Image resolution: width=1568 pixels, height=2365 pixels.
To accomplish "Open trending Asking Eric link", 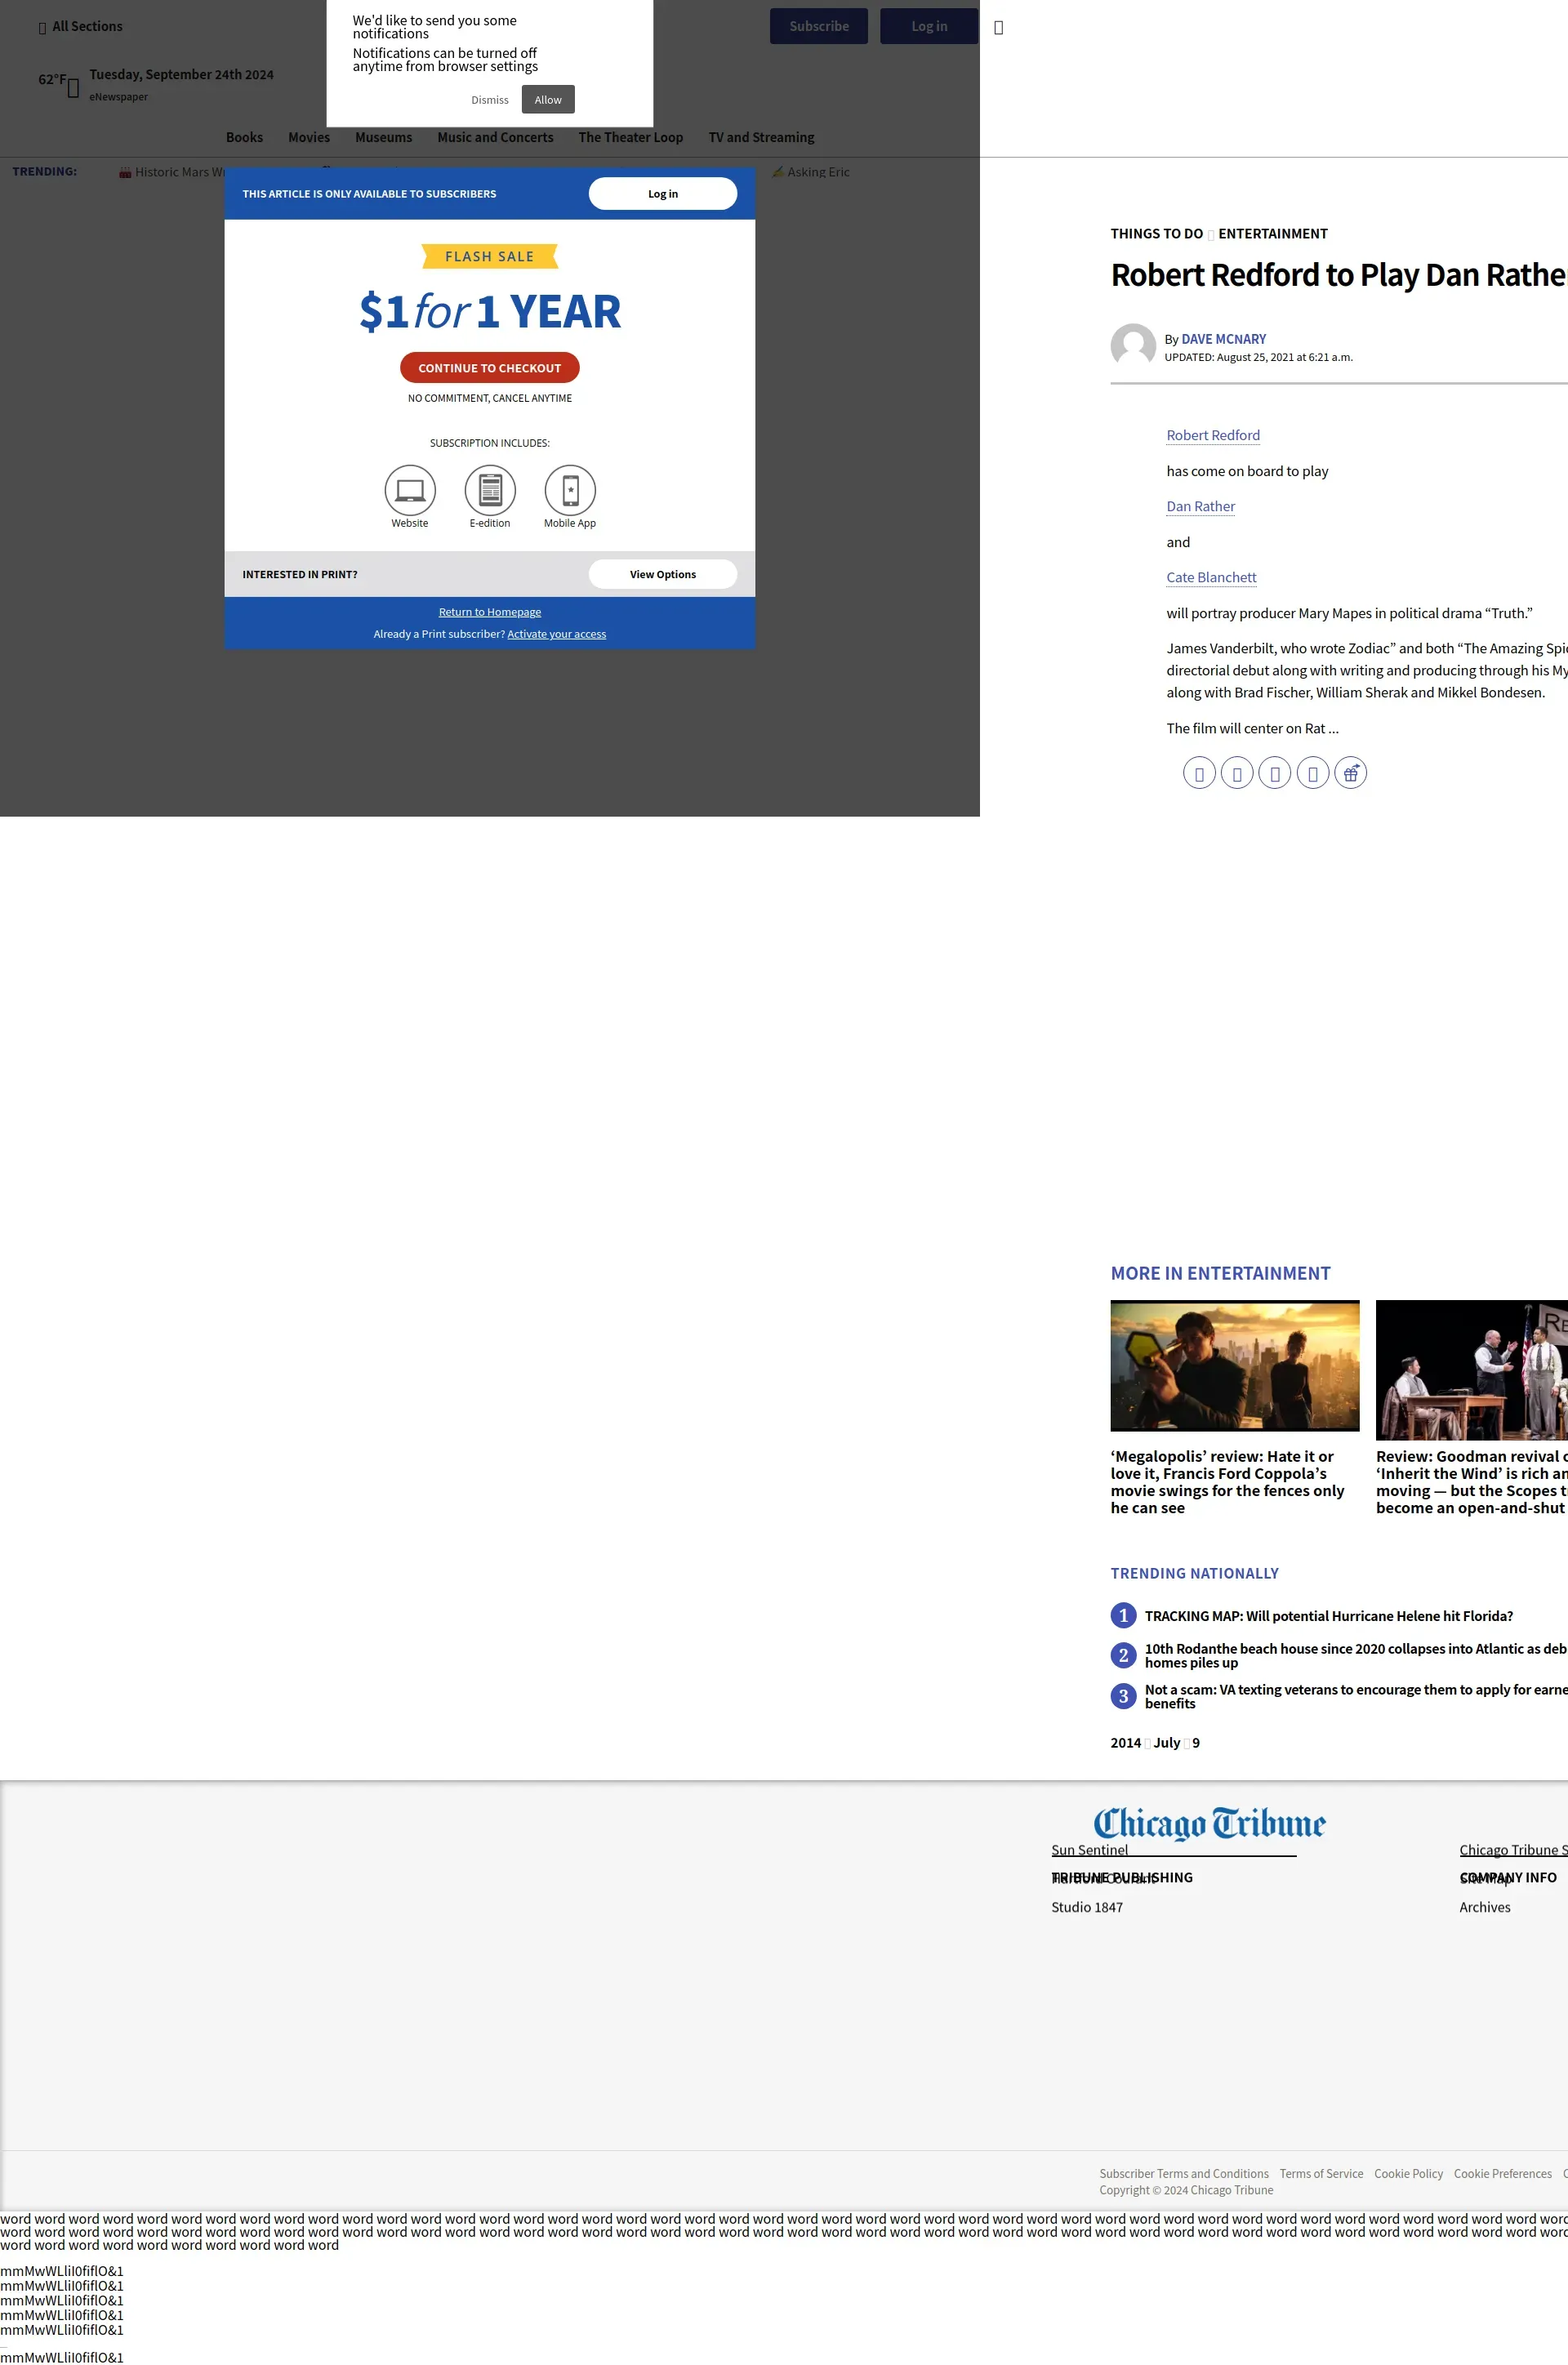I will tap(811, 172).
